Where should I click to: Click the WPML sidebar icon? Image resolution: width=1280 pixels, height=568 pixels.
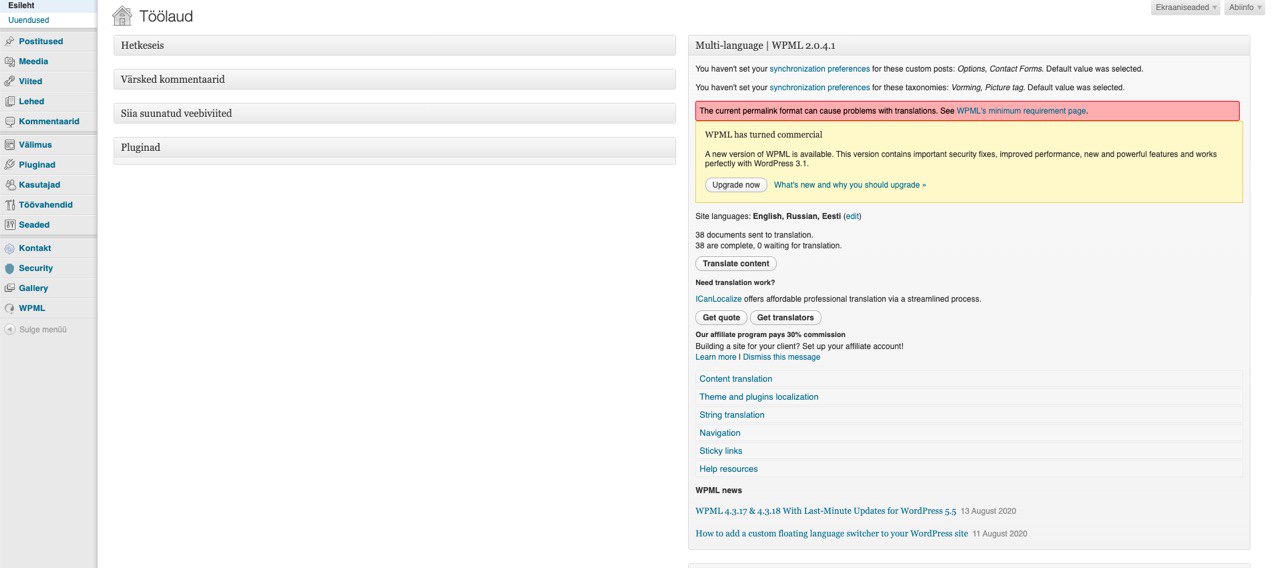[9, 308]
